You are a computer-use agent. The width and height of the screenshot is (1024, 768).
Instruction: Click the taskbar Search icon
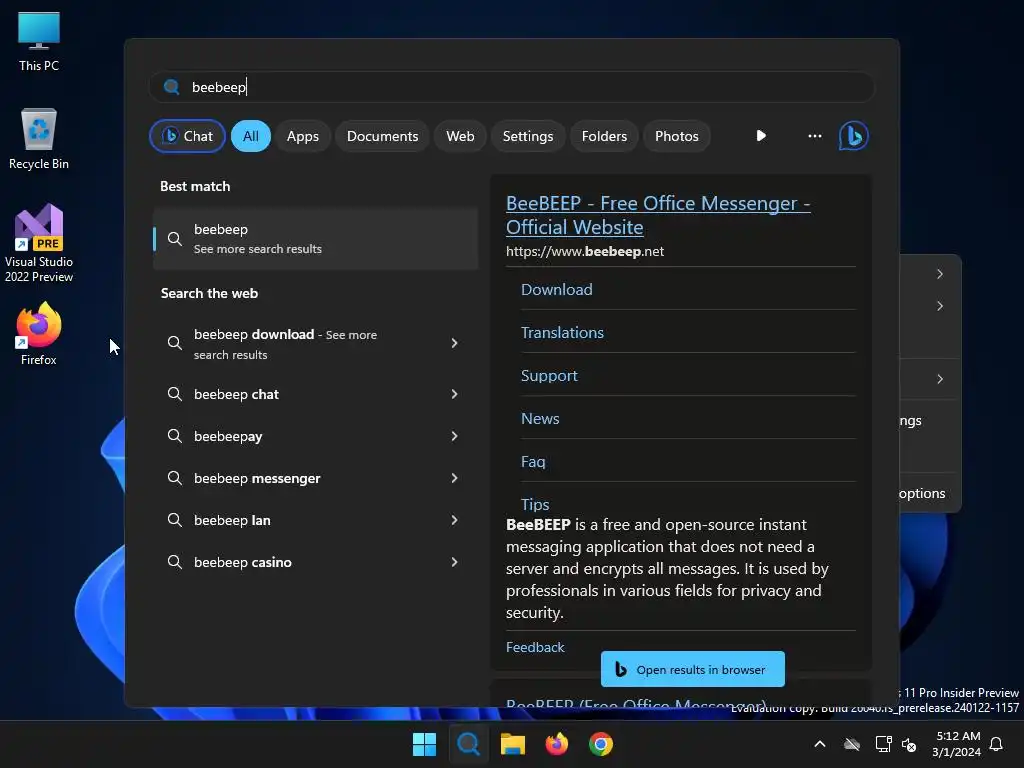click(x=468, y=744)
